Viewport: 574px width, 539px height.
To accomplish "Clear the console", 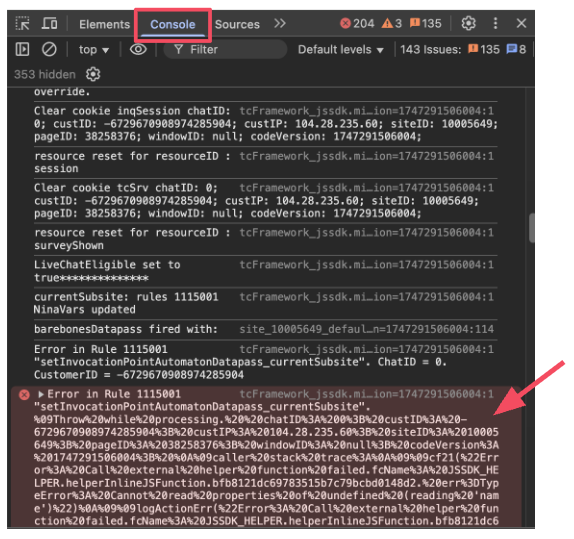I will click(49, 49).
